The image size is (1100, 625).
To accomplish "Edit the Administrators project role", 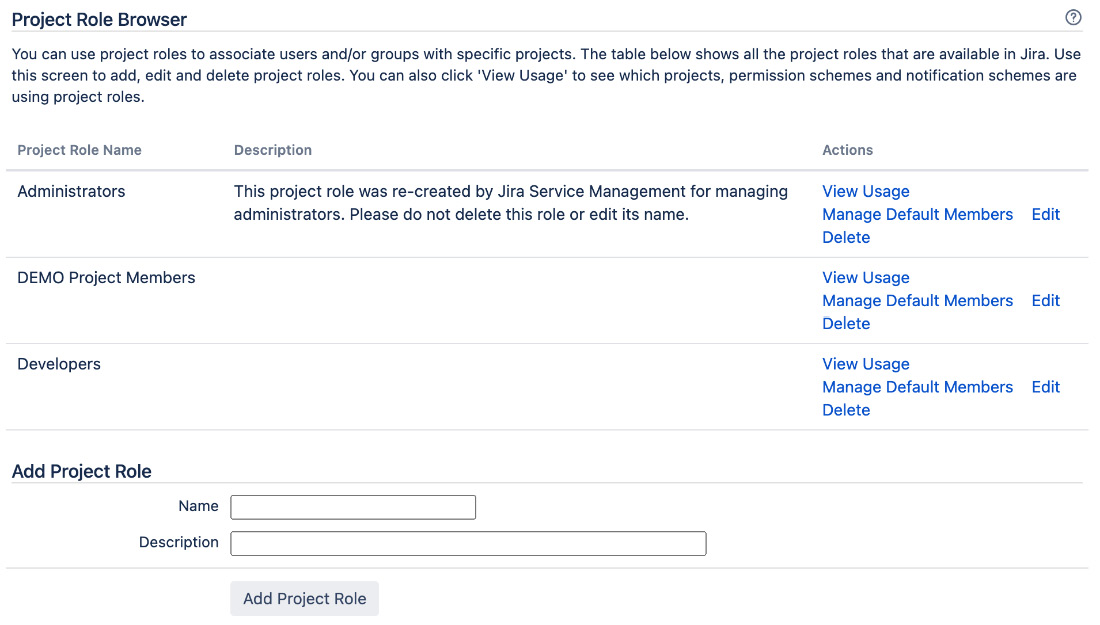I will [x=1045, y=214].
